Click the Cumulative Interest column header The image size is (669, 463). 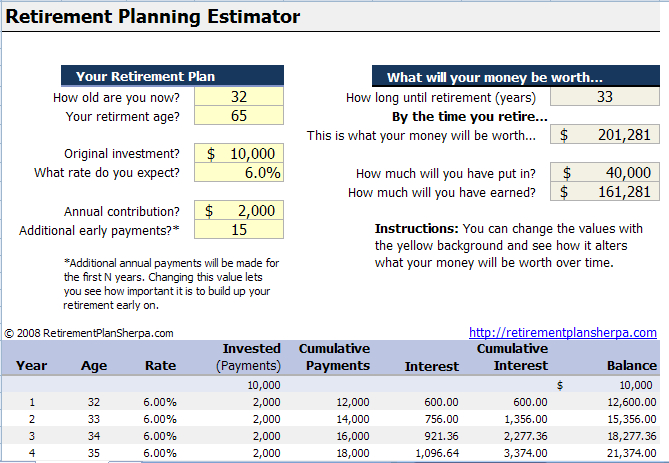[512, 357]
